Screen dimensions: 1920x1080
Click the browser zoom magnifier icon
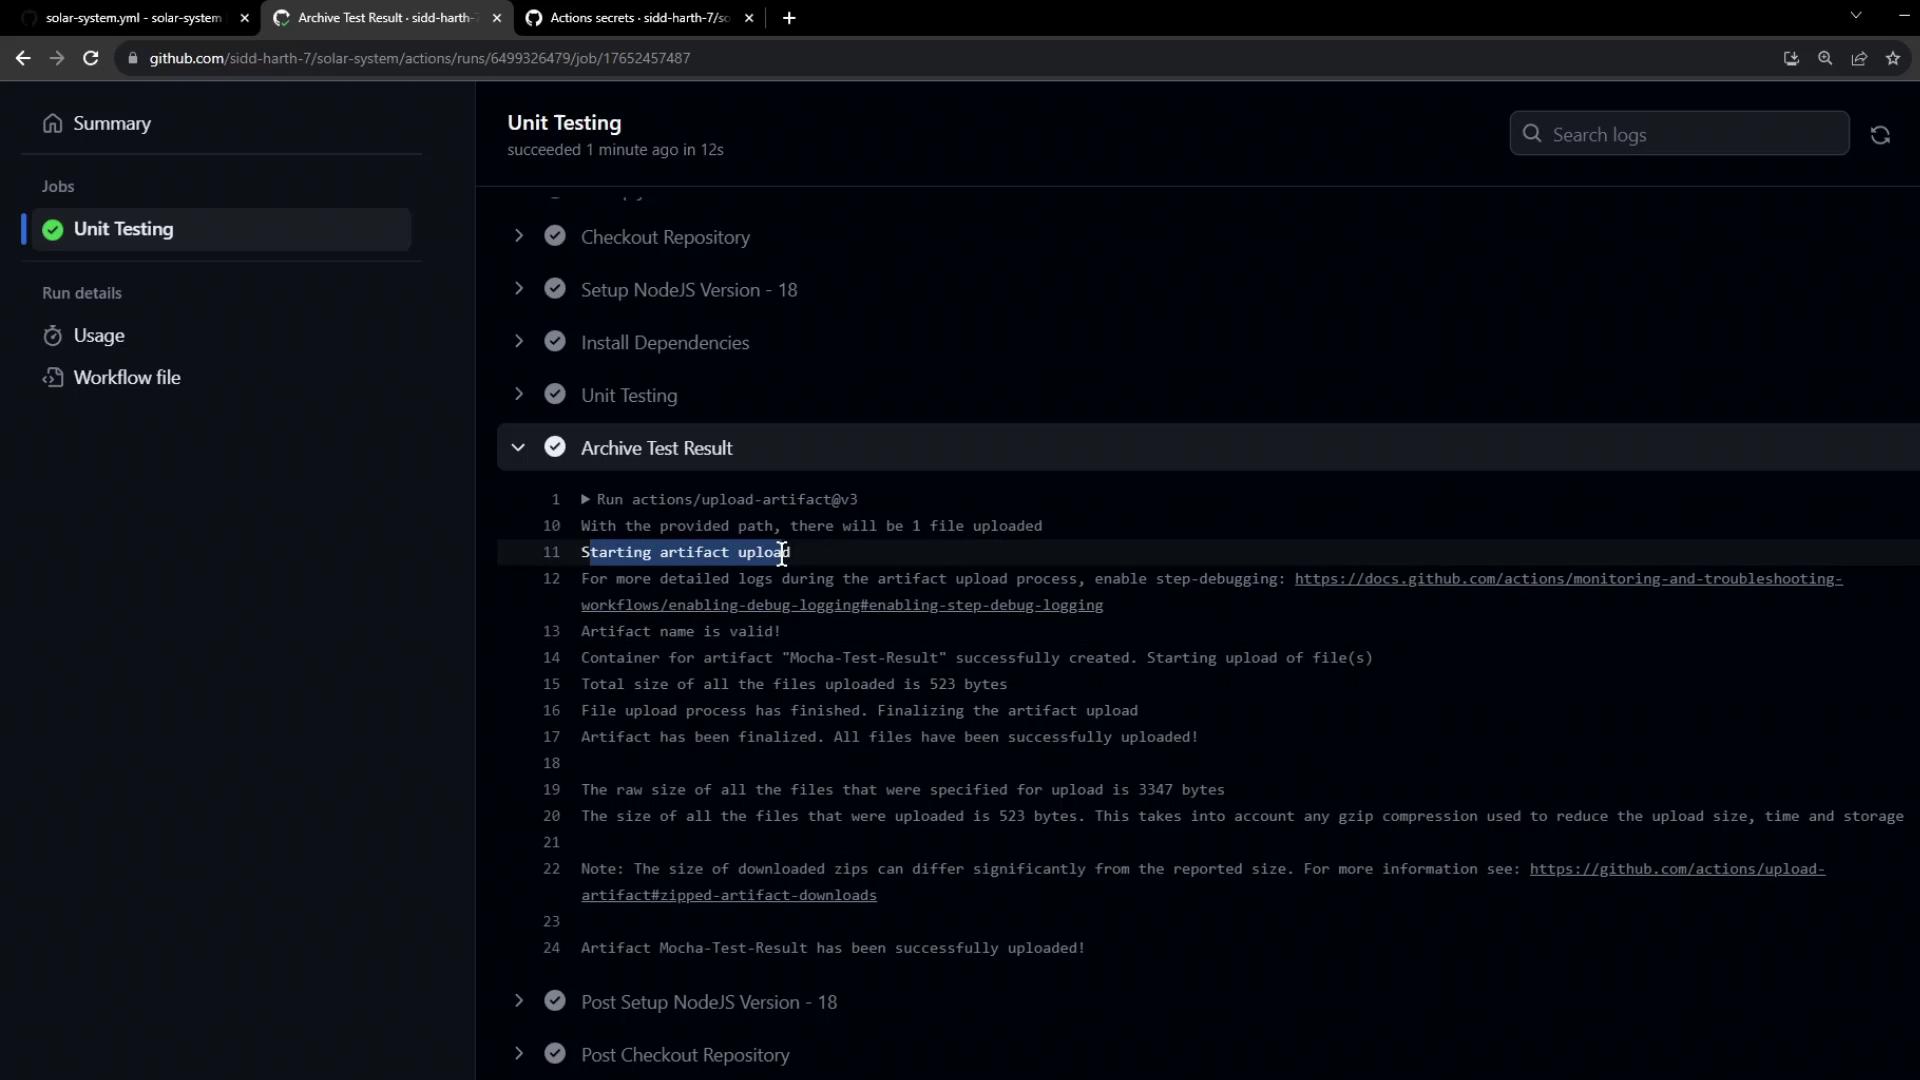tap(1825, 58)
